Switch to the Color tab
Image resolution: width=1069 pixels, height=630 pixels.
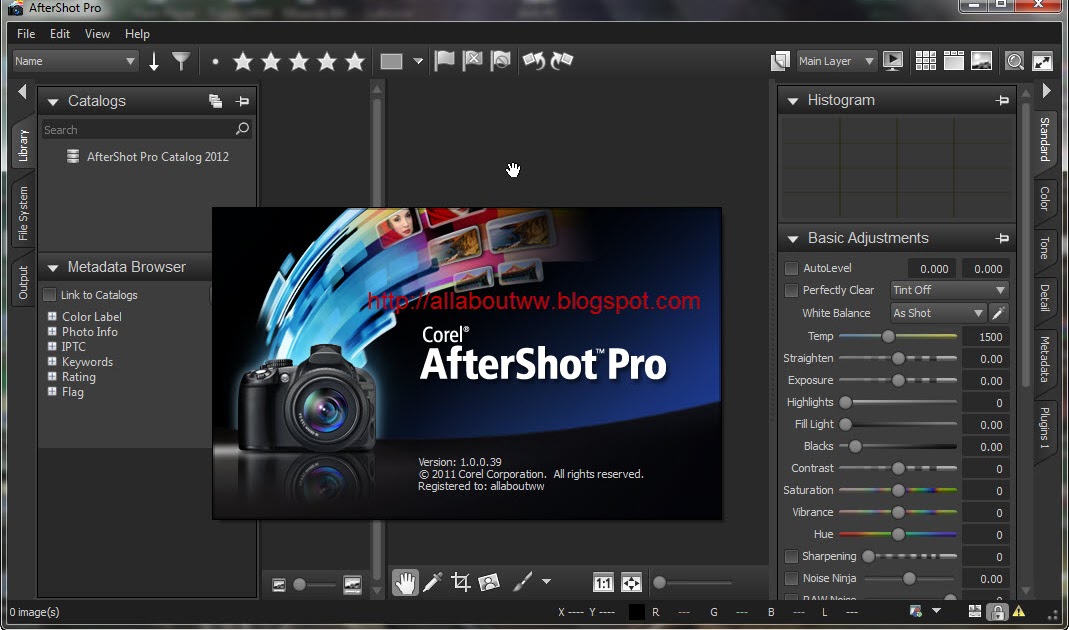pyautogui.click(x=1044, y=198)
